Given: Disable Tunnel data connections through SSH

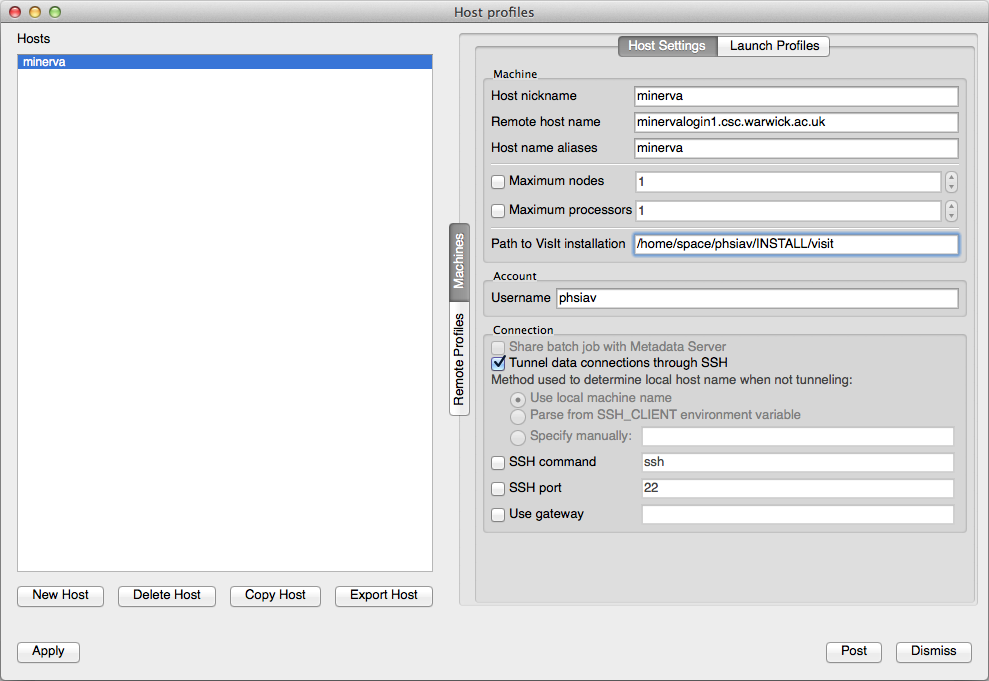Looking at the screenshot, I should pos(497,363).
